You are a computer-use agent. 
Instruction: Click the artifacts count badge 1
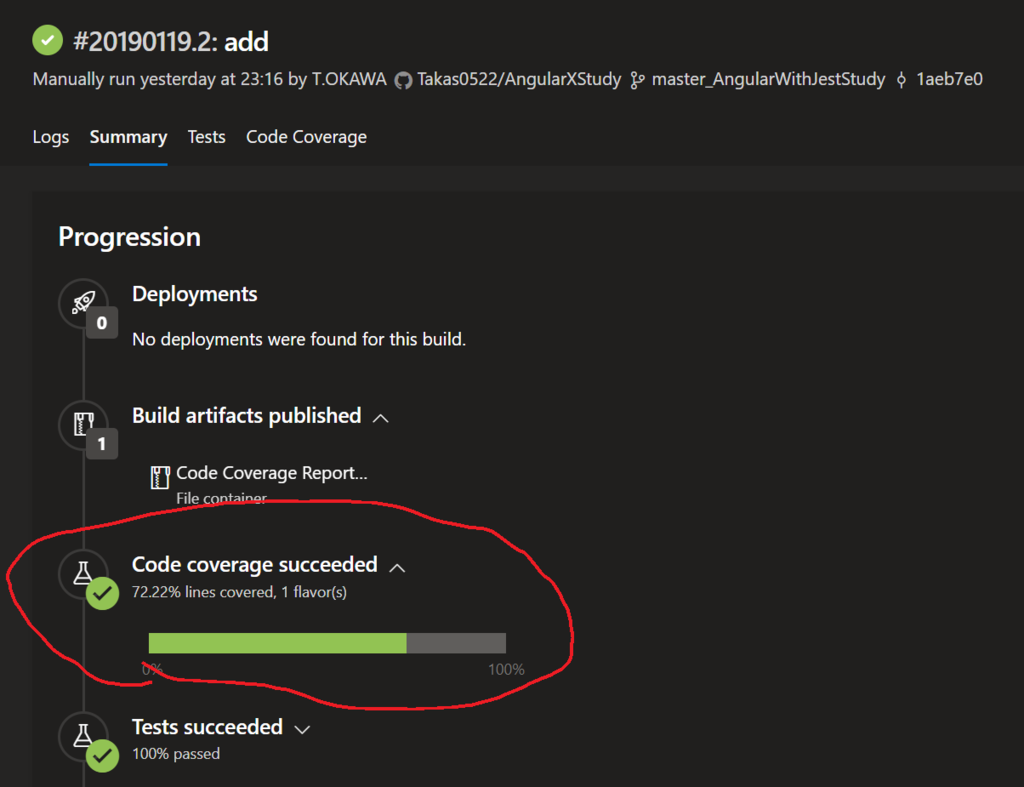102,444
